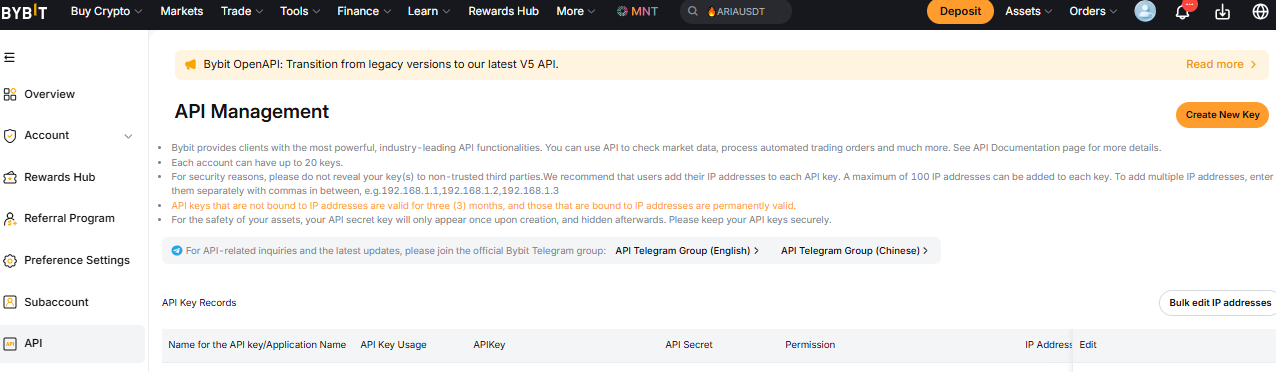Open the profile avatar icon
This screenshot has height=372, width=1276.
click(x=1145, y=12)
